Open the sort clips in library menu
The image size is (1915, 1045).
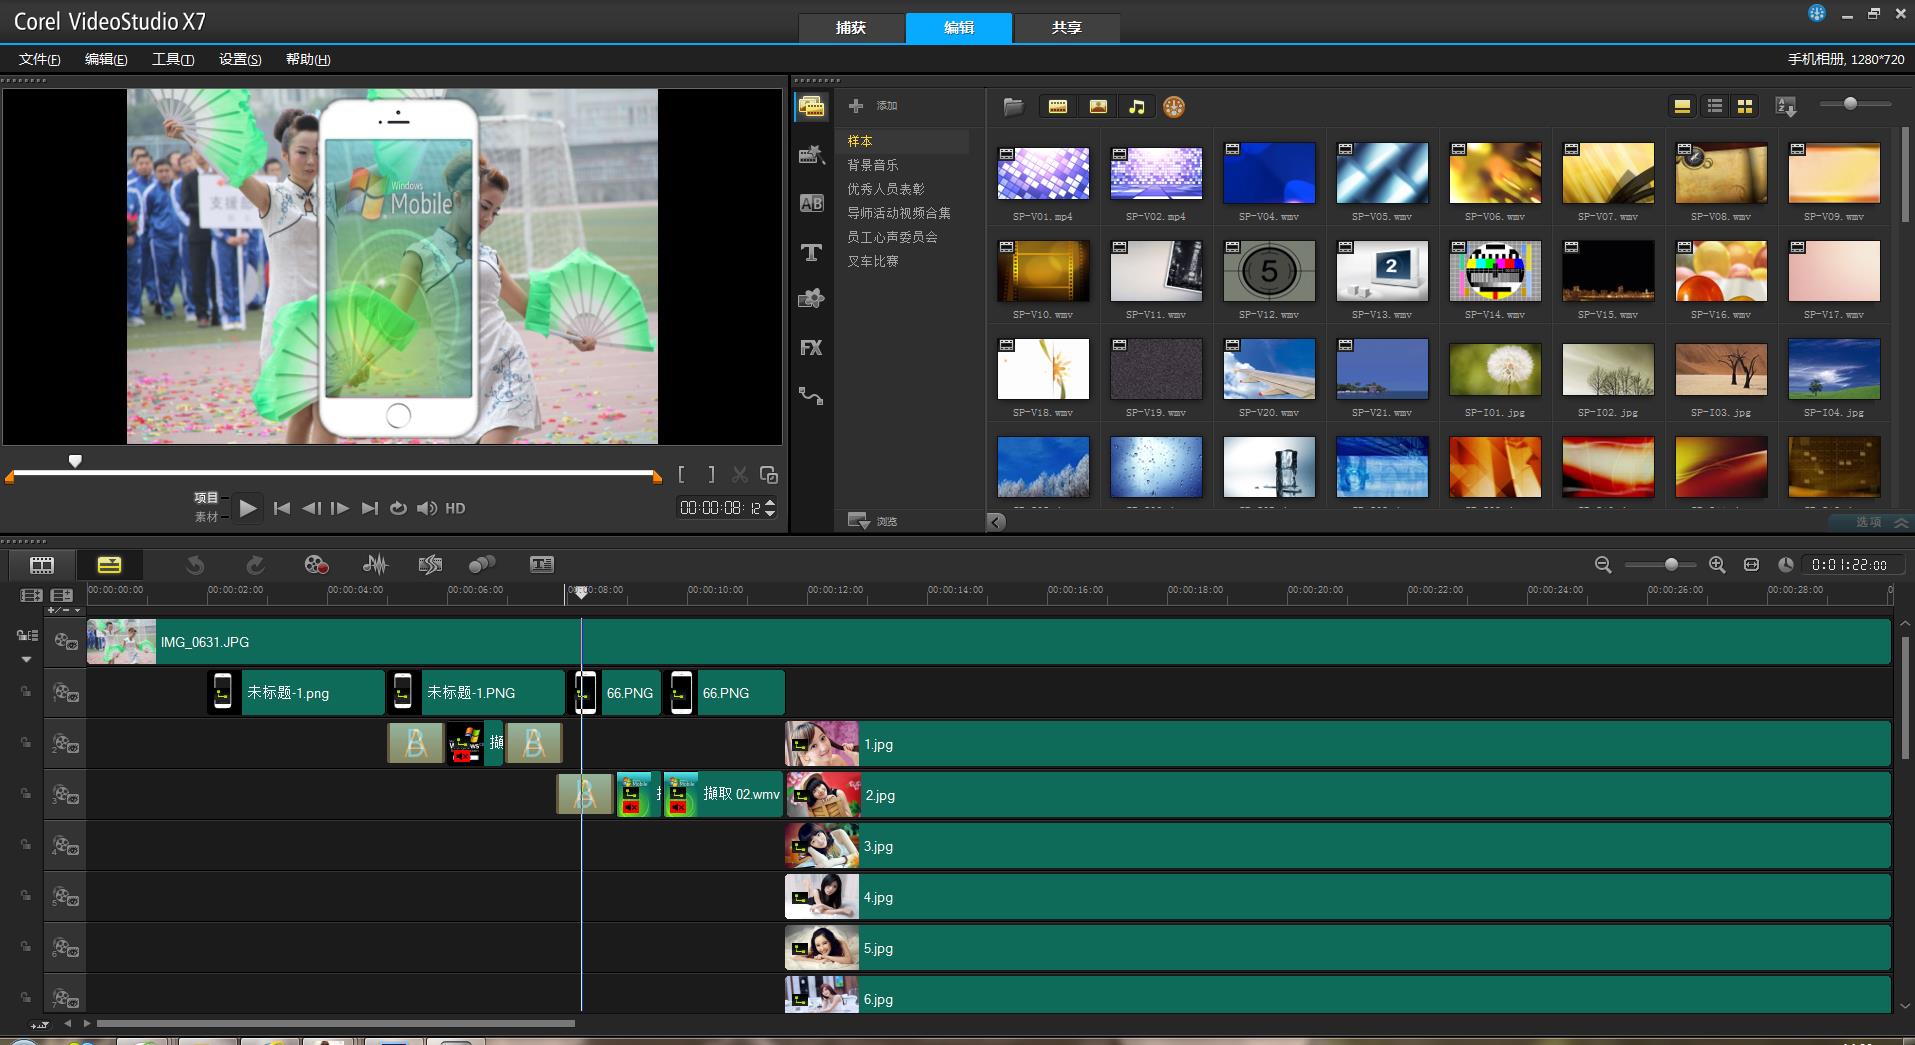pos(1786,106)
